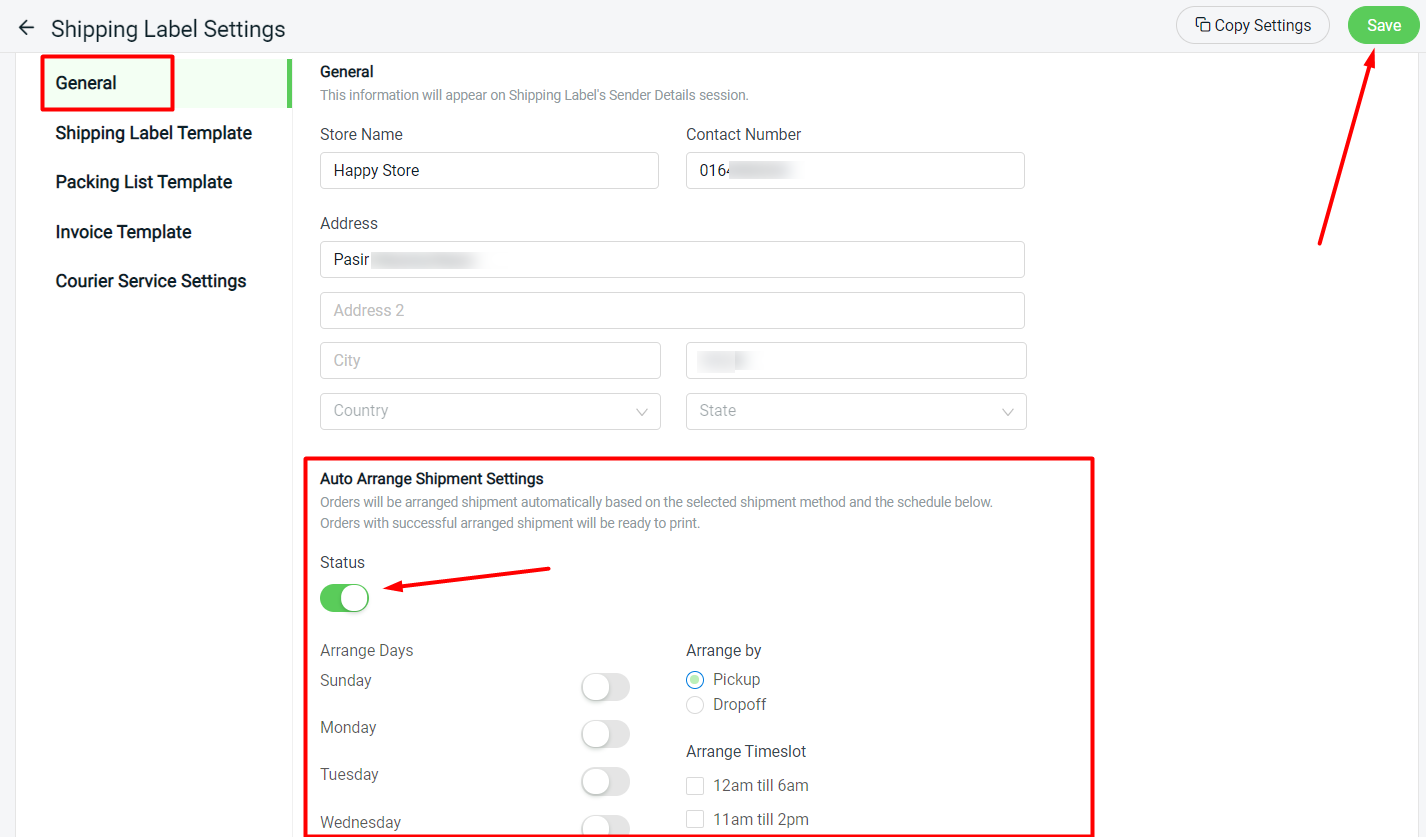Save the shipping label settings
This screenshot has height=837, width=1426.
tap(1383, 26)
